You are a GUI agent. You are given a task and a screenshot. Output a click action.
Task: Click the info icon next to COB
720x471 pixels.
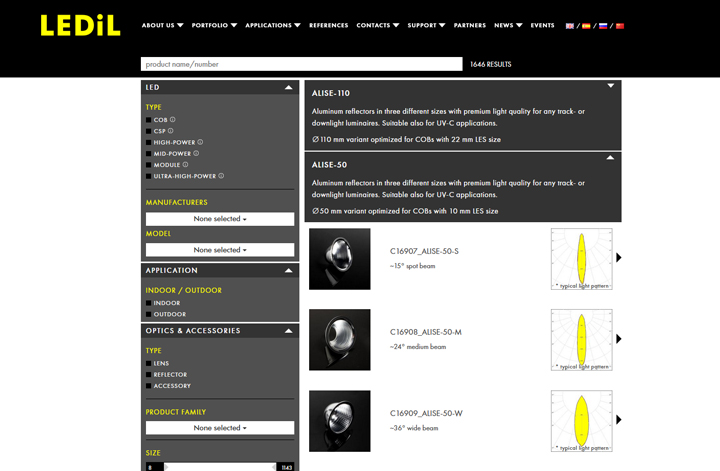pos(173,120)
